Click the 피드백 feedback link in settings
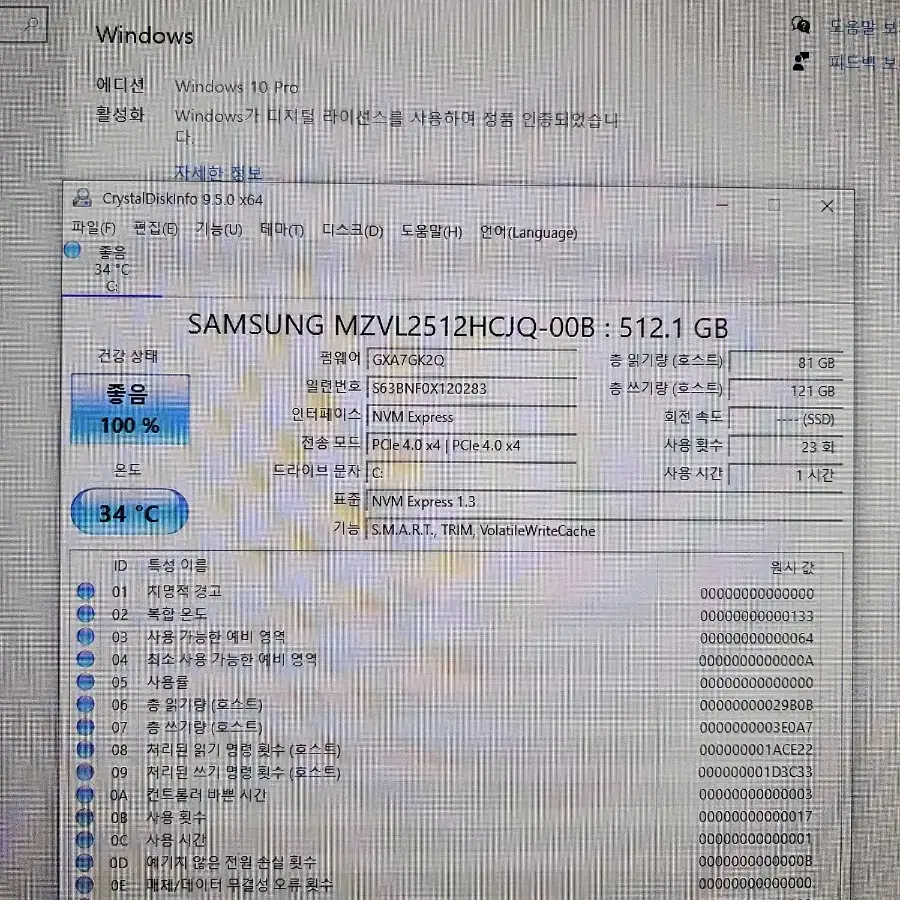This screenshot has width=900, height=900. tap(863, 61)
